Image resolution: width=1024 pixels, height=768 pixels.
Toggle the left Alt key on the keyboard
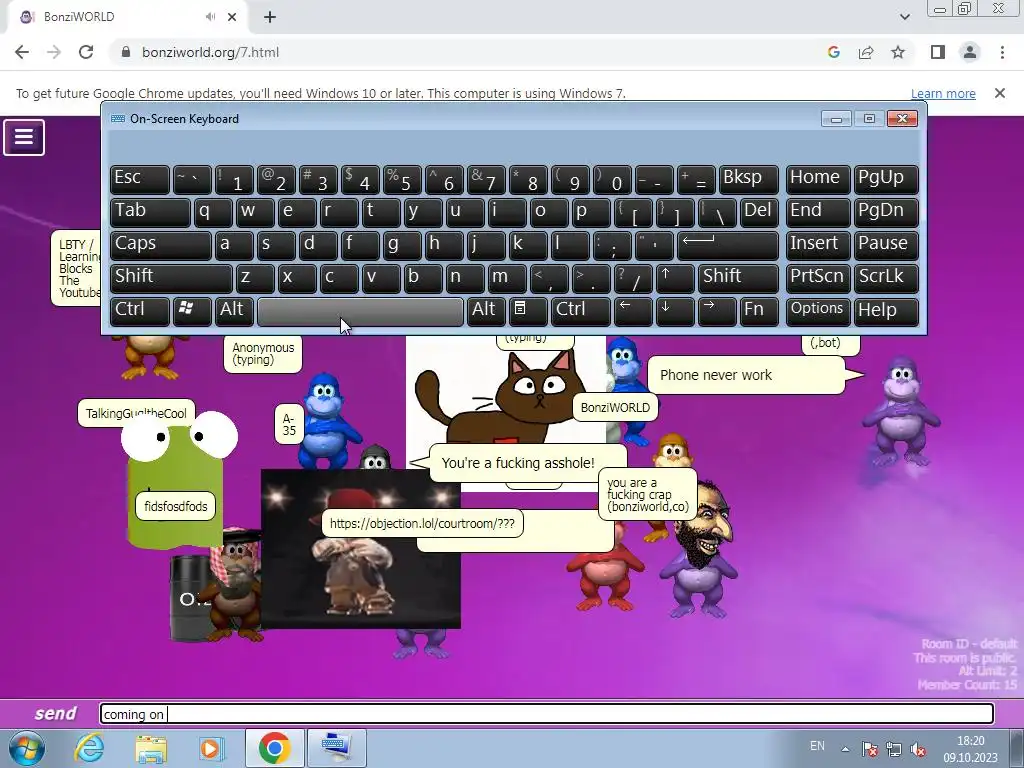click(x=234, y=310)
